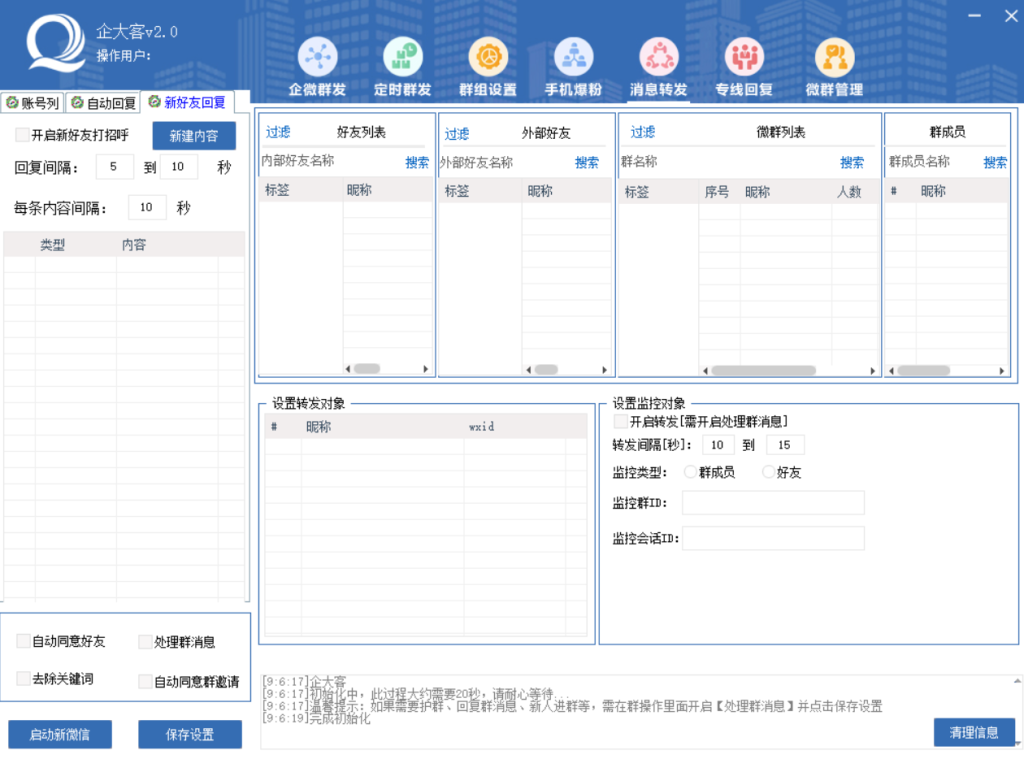The height and width of the screenshot is (759, 1024).
Task: Open 过滤 filter in the 微群列表 panel
Action: 643,132
